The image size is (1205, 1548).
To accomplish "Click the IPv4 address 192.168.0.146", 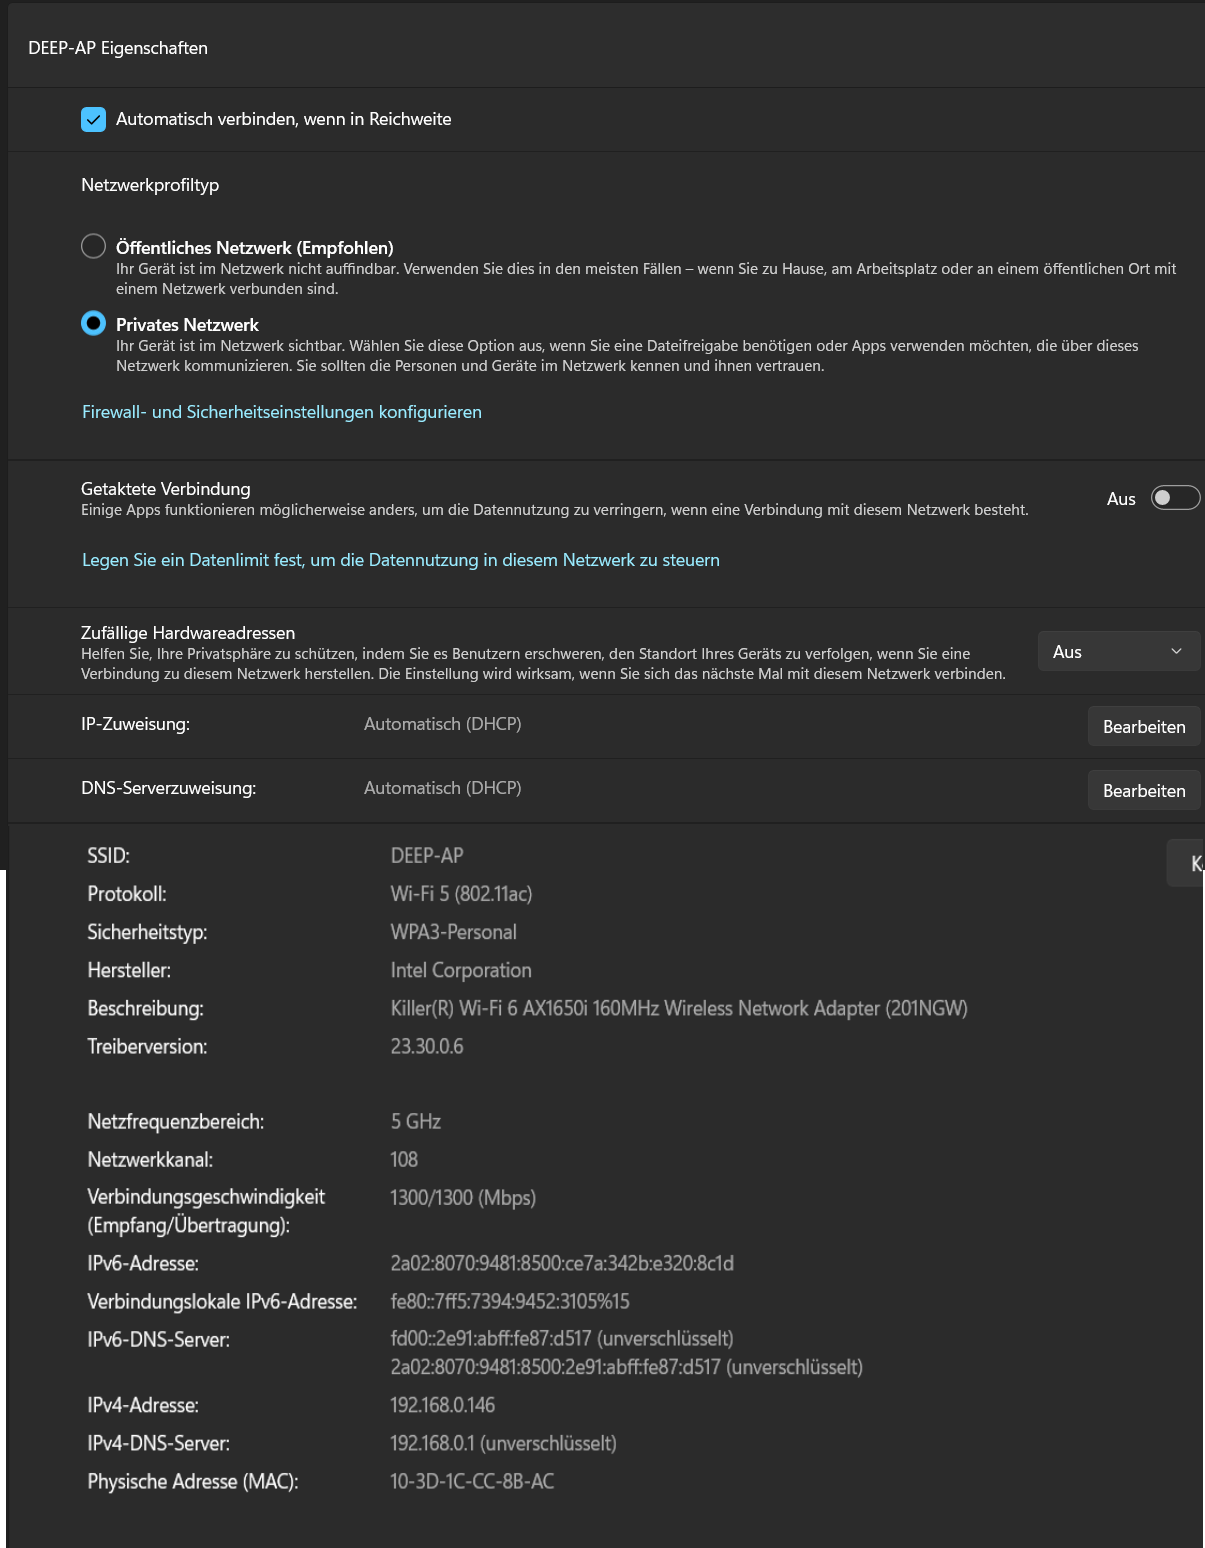I will coord(442,1405).
